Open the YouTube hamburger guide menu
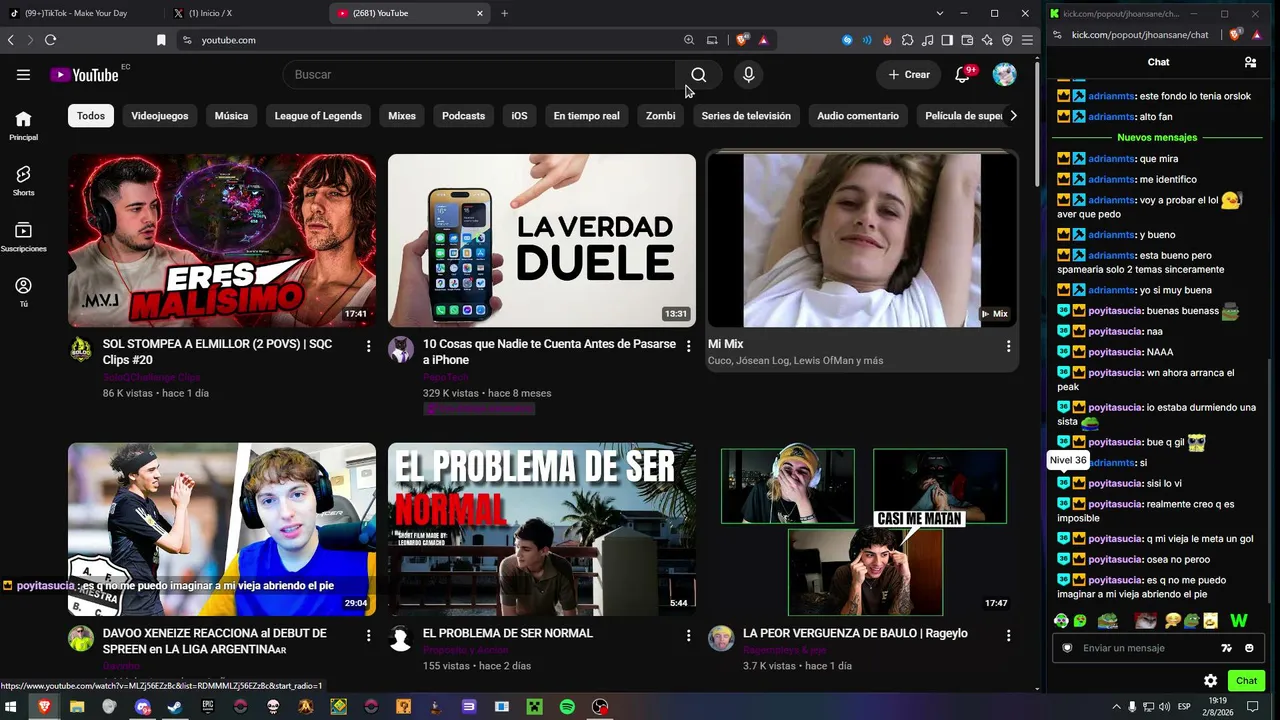The height and width of the screenshot is (720, 1280). pos(23,75)
